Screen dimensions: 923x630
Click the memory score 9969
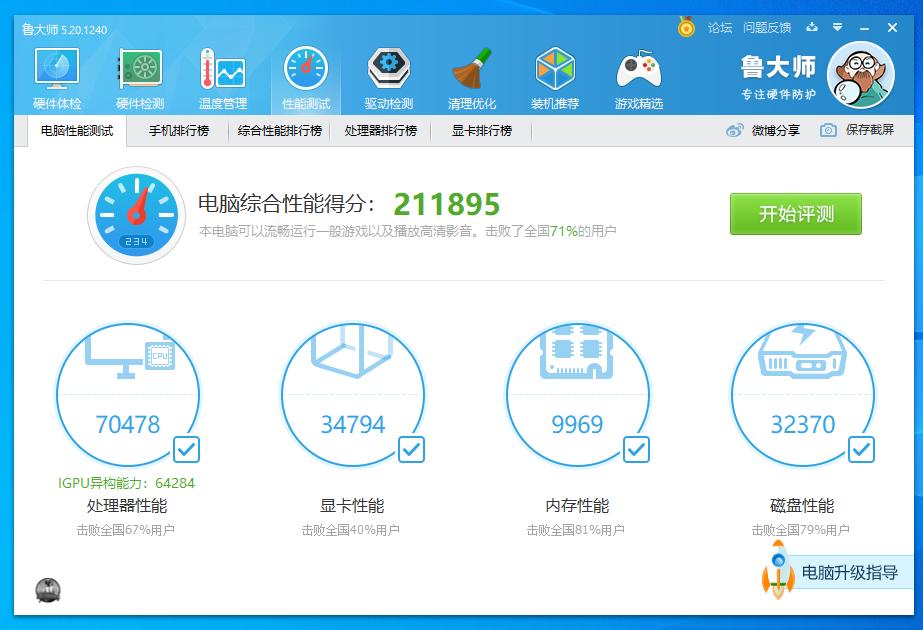tap(577, 425)
